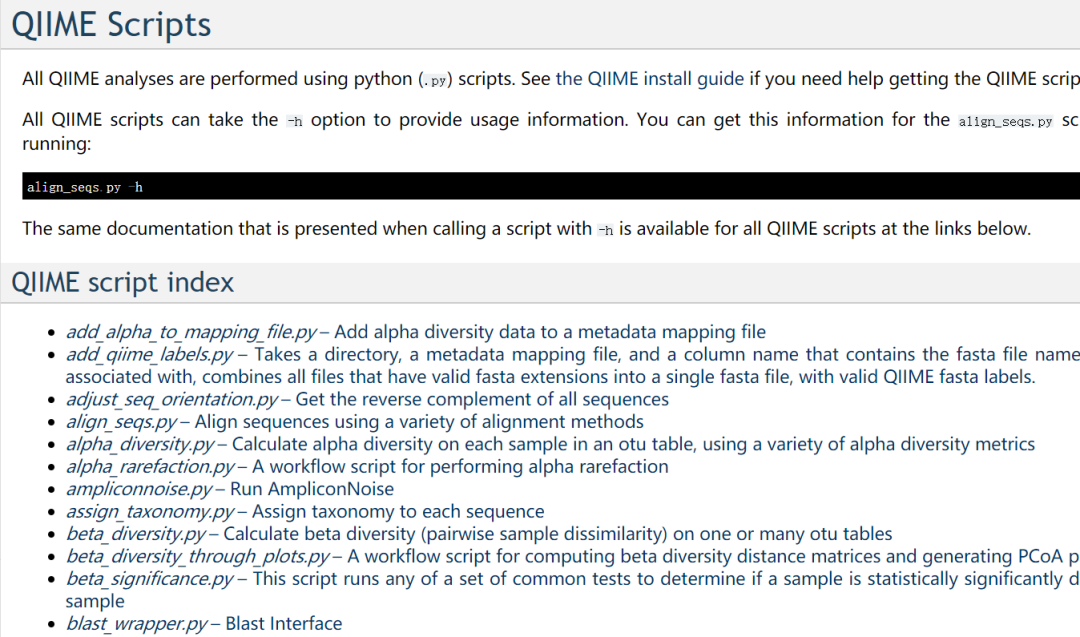Open assign_taxonomy.py documentation

coord(150,512)
